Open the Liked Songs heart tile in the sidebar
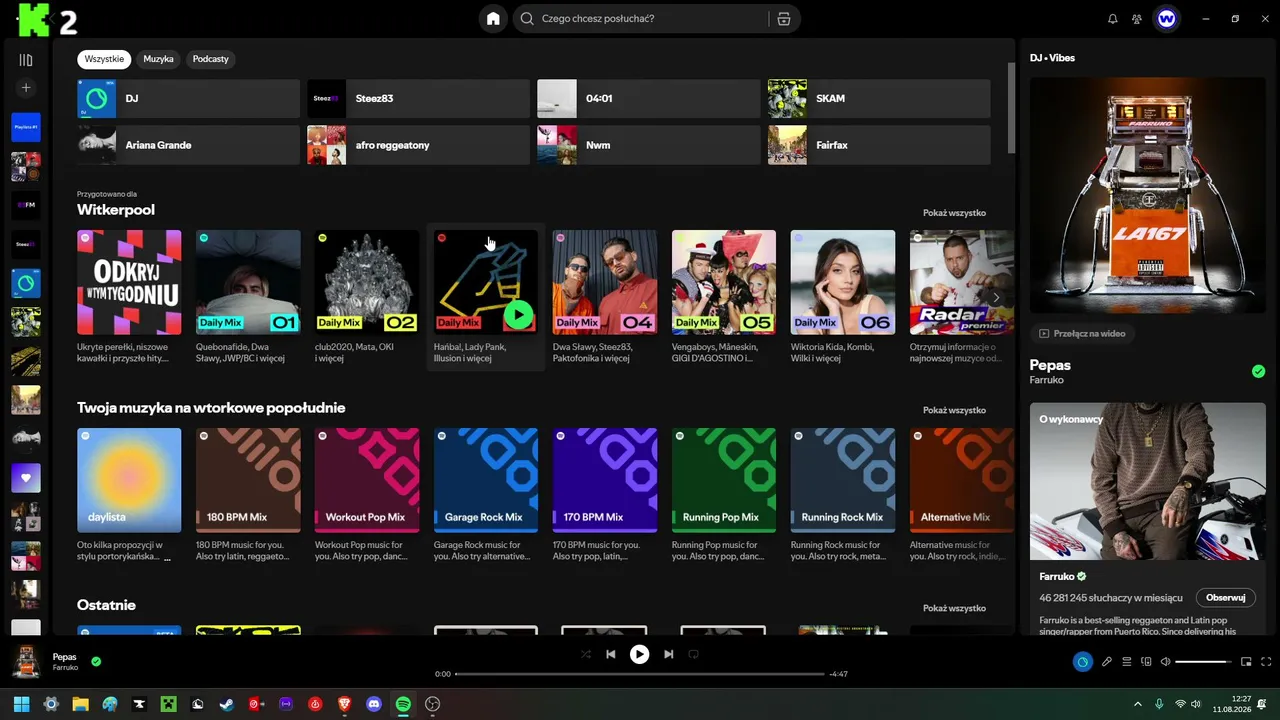The image size is (1280, 720). pyautogui.click(x=26, y=478)
